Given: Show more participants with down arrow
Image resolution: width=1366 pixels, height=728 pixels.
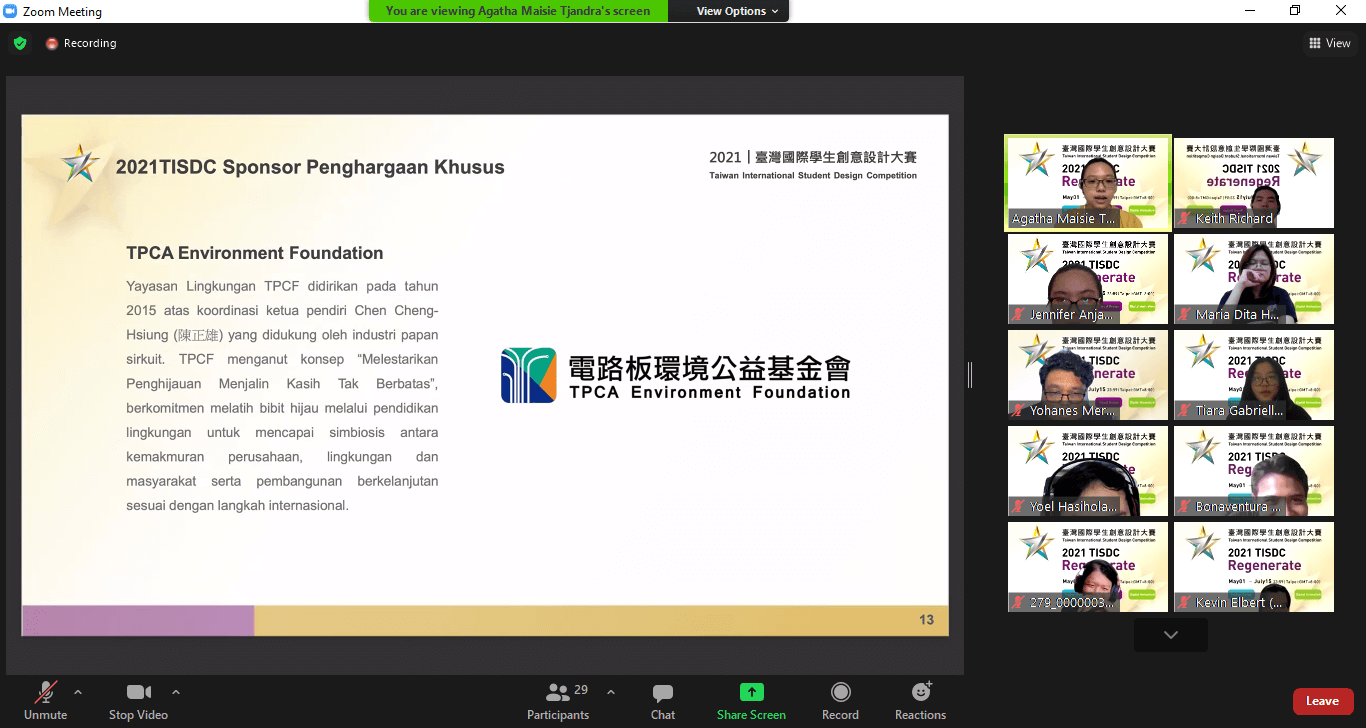Looking at the screenshot, I should pyautogui.click(x=1170, y=635).
